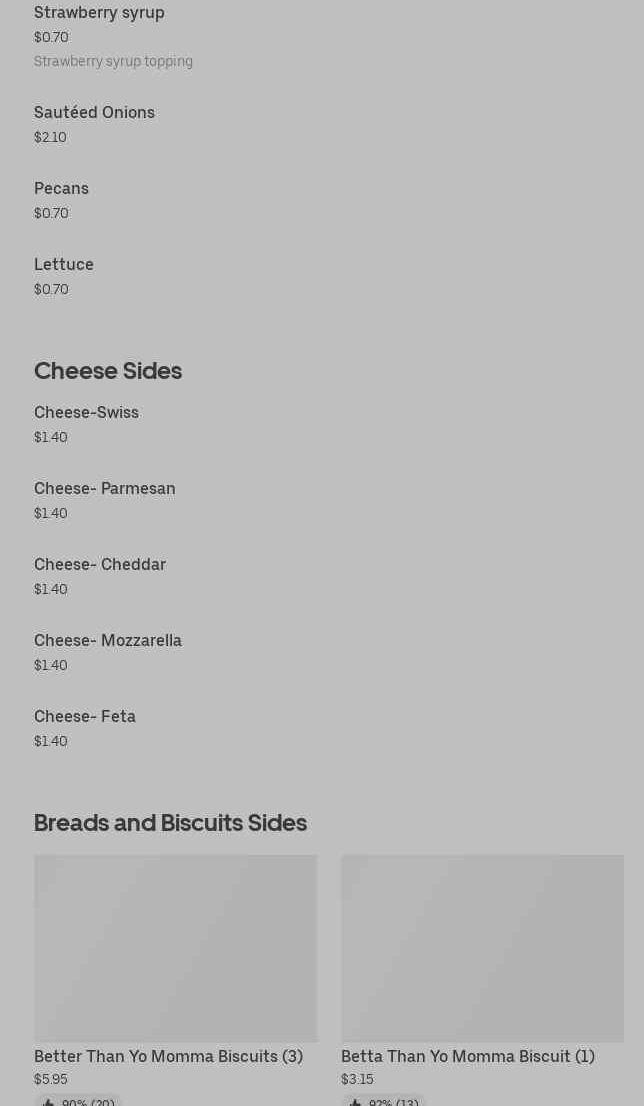The image size is (644, 1106).
Task: Click thumbs-up rating icon showing 92%
Action: click(x=355, y=1102)
